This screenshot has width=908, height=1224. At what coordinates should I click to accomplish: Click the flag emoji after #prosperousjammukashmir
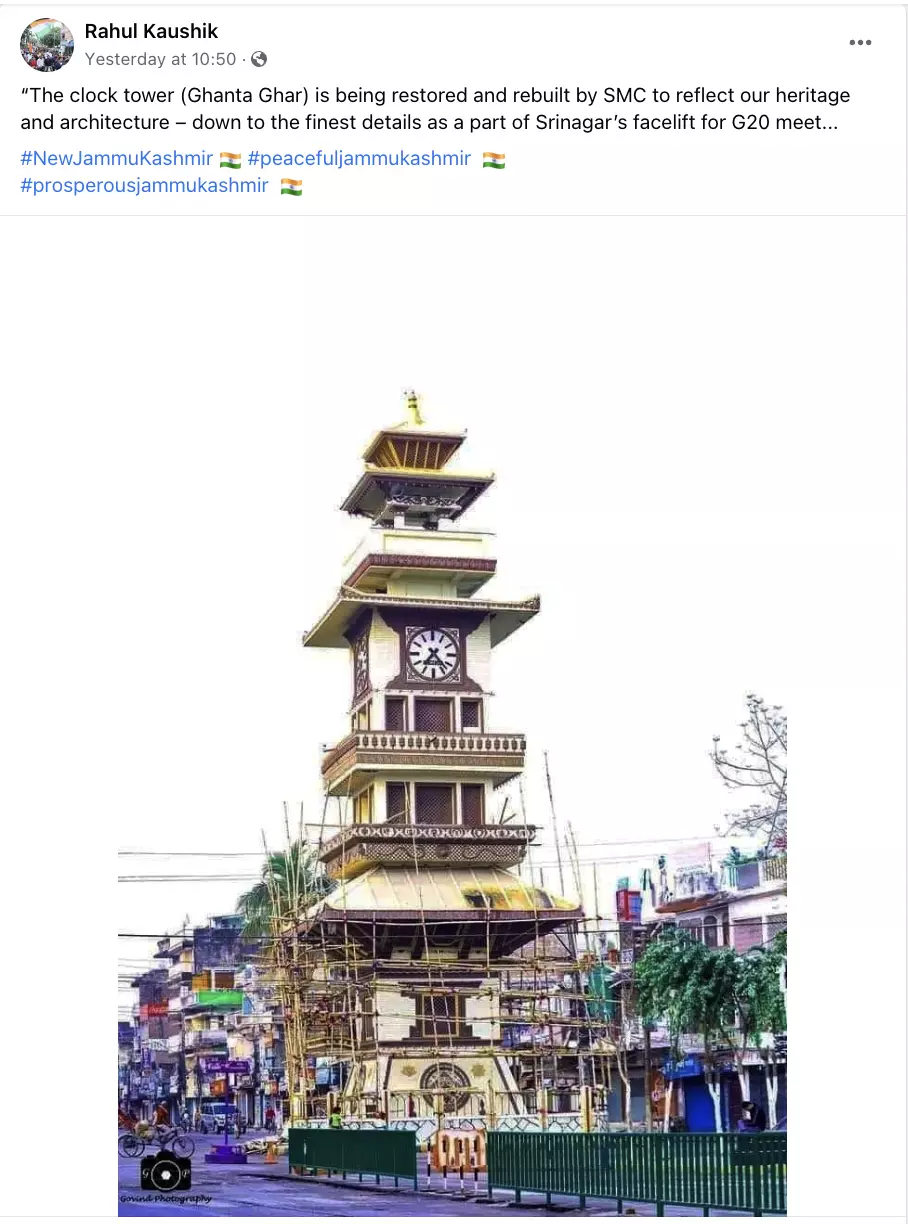point(291,187)
